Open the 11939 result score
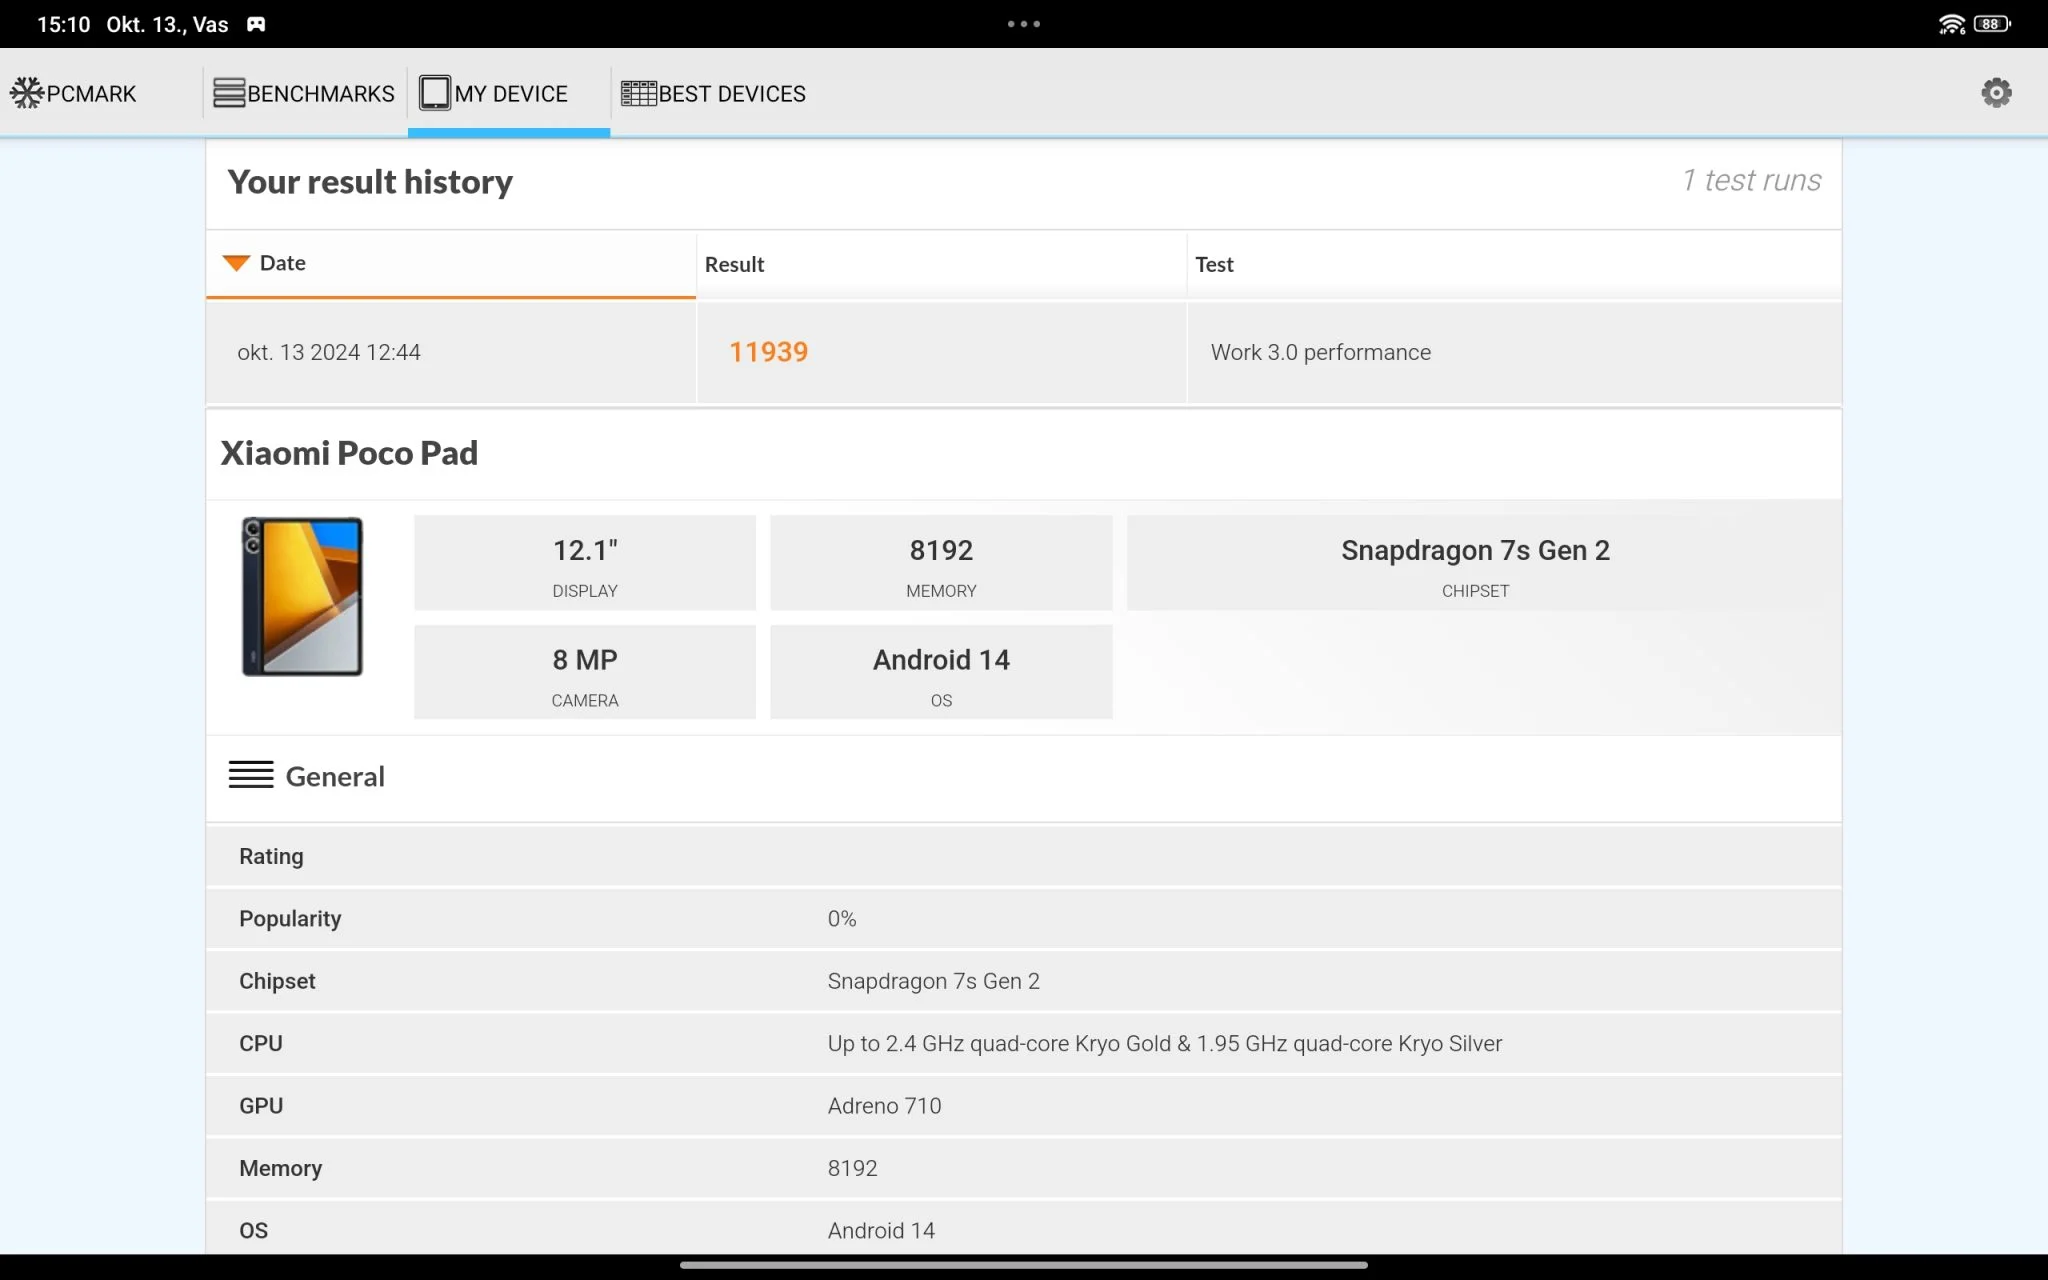The image size is (2048, 1280). [768, 352]
